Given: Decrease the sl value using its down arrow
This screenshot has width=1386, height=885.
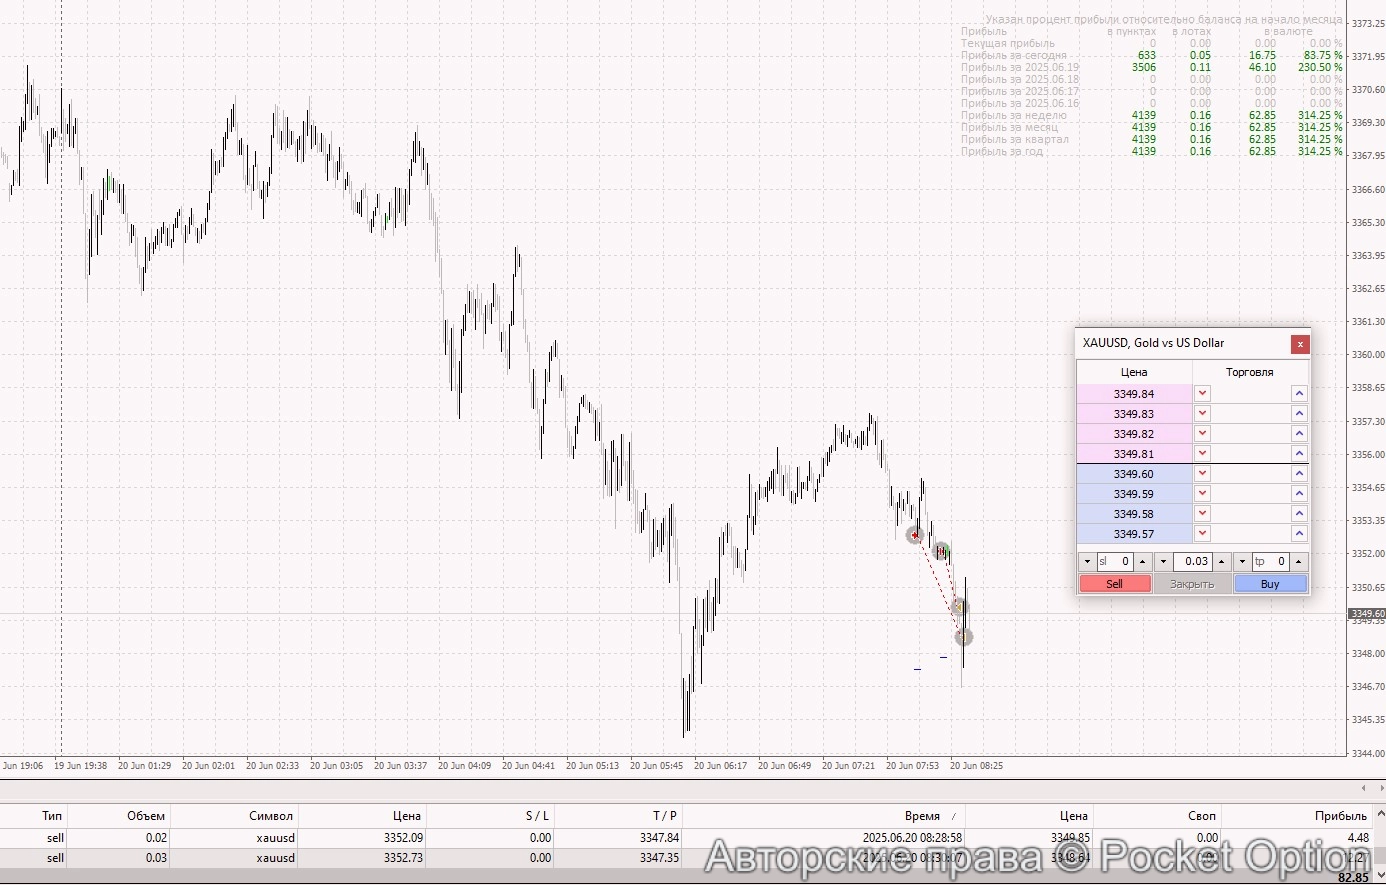Looking at the screenshot, I should (1086, 562).
